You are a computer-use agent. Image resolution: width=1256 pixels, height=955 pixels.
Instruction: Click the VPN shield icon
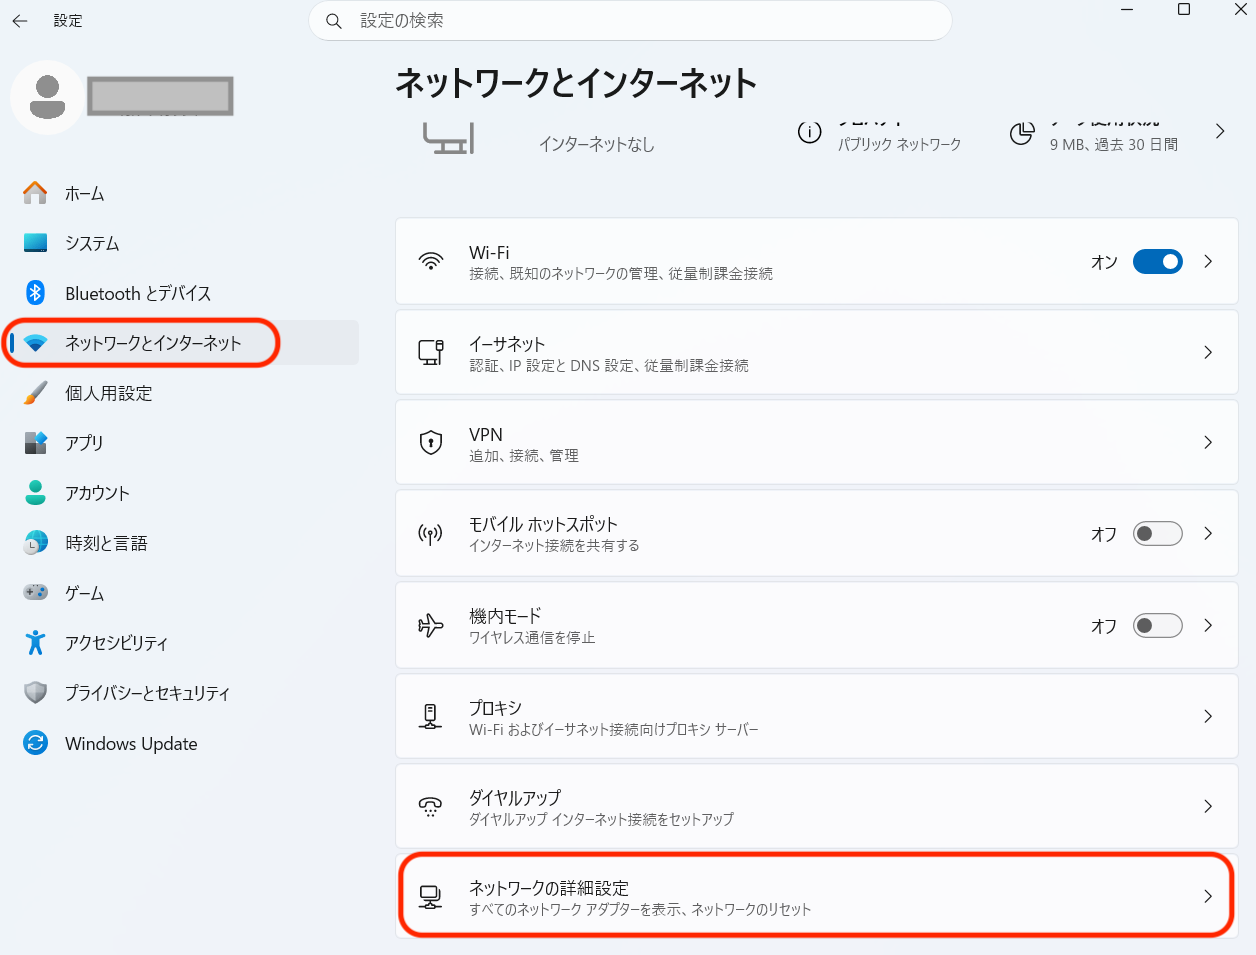pyautogui.click(x=431, y=443)
